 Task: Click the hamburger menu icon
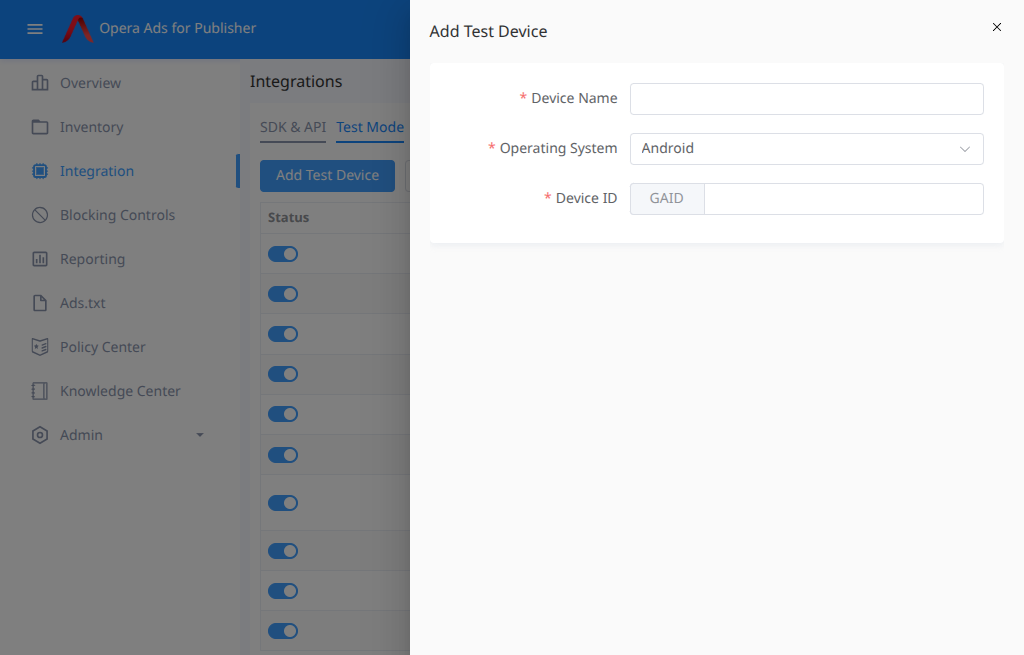click(35, 29)
